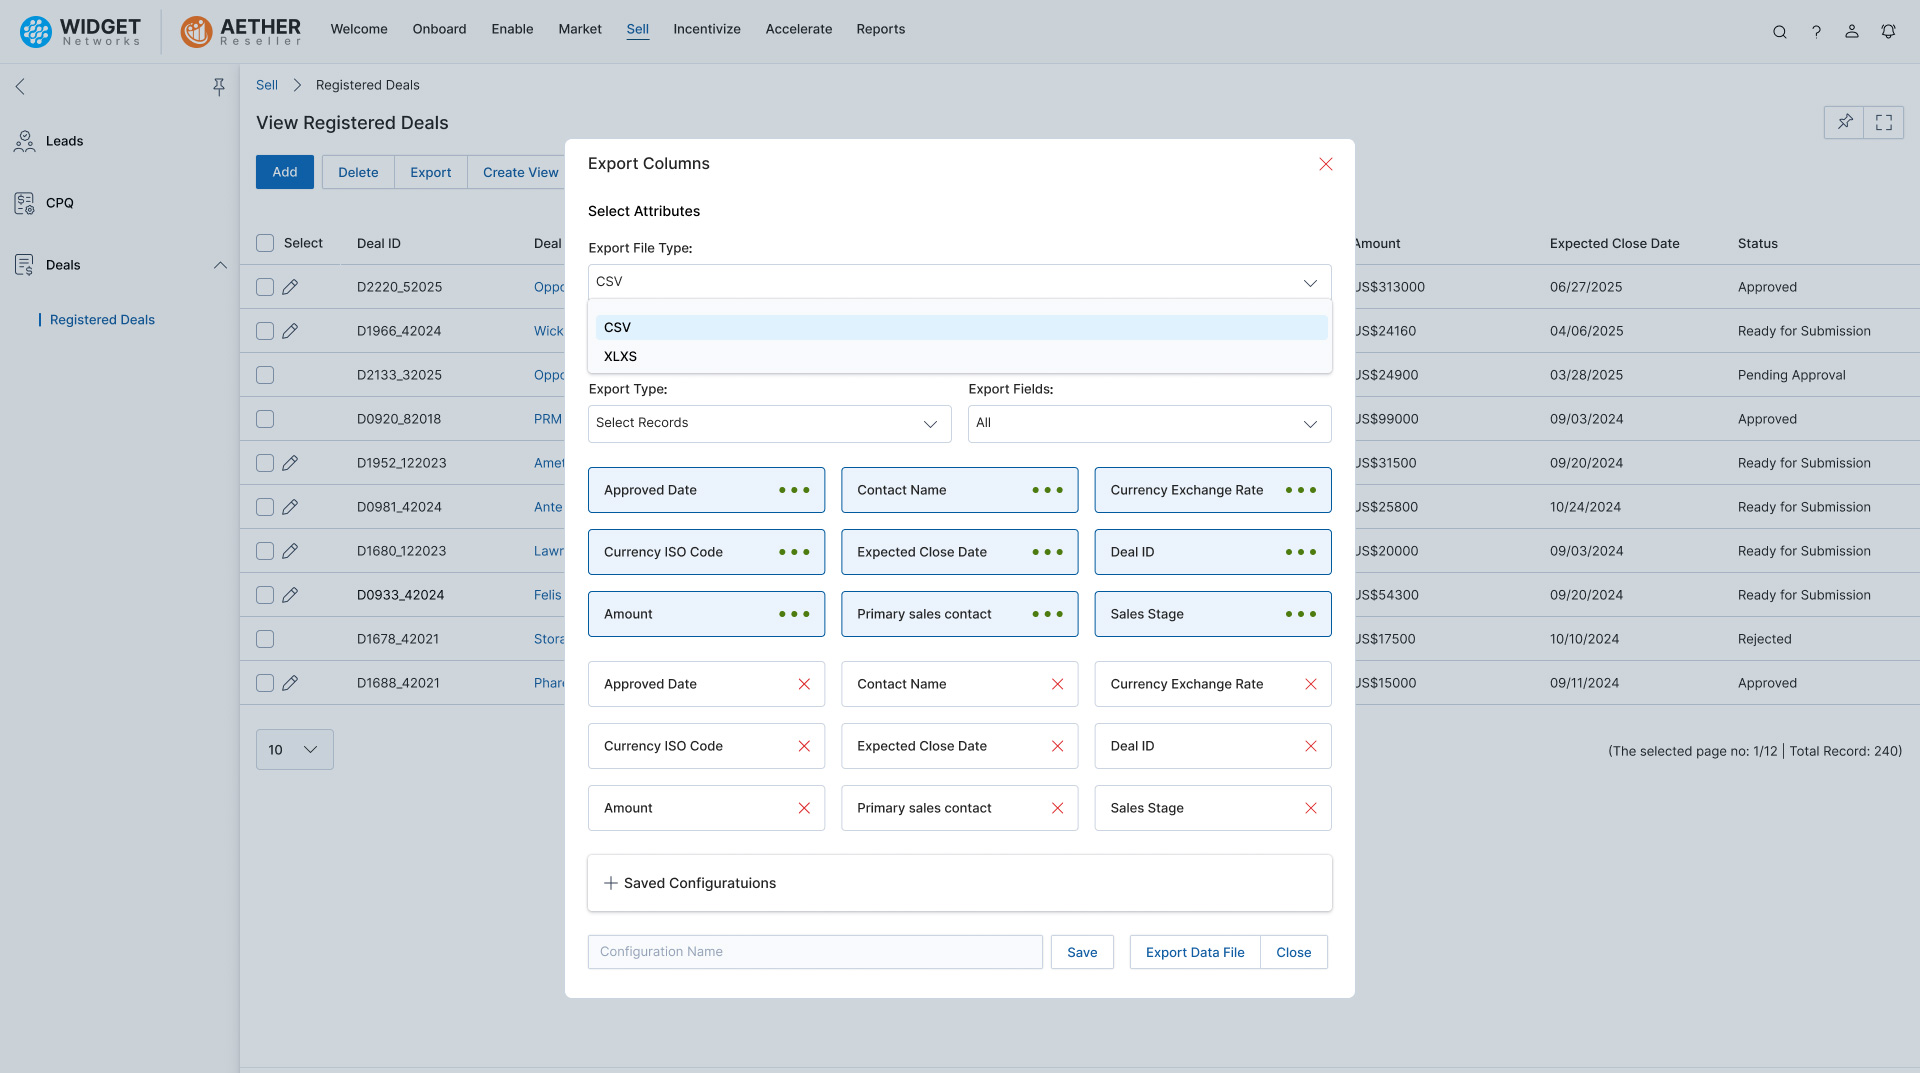
Task: Open the page size 10 dropdown
Action: [x=294, y=750]
